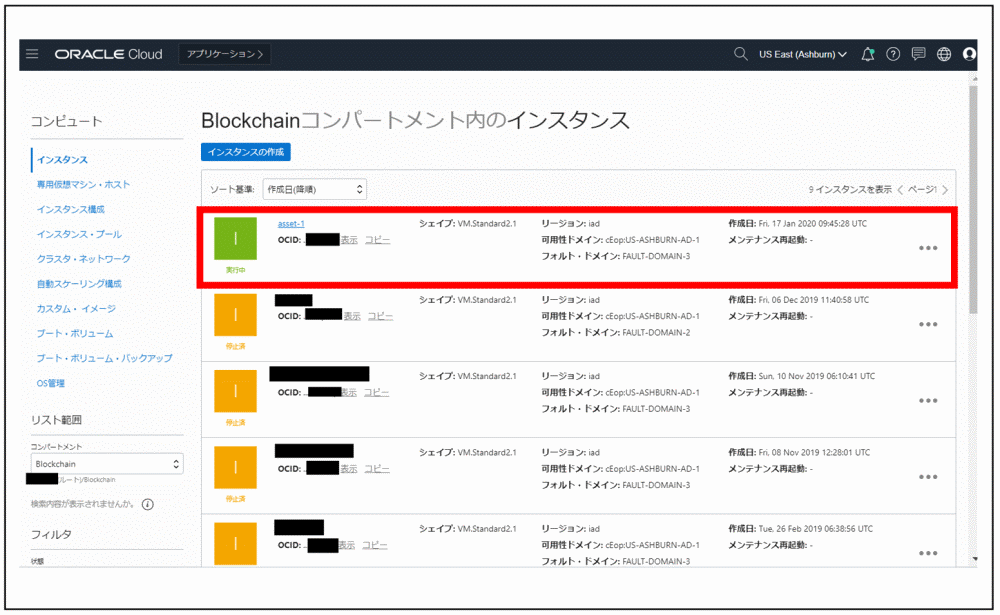Click status icon of 06 Dec 2019 instance

235,315
